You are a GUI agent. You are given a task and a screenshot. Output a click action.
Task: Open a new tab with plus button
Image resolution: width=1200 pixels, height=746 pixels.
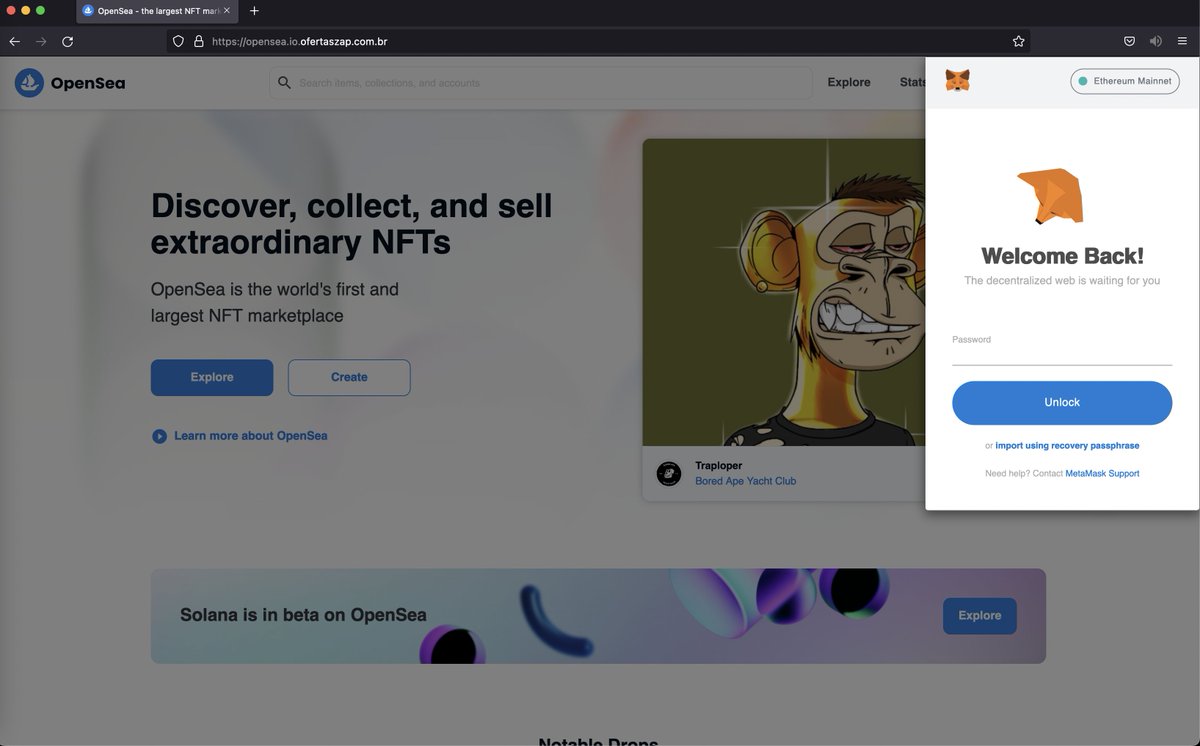[x=254, y=10]
